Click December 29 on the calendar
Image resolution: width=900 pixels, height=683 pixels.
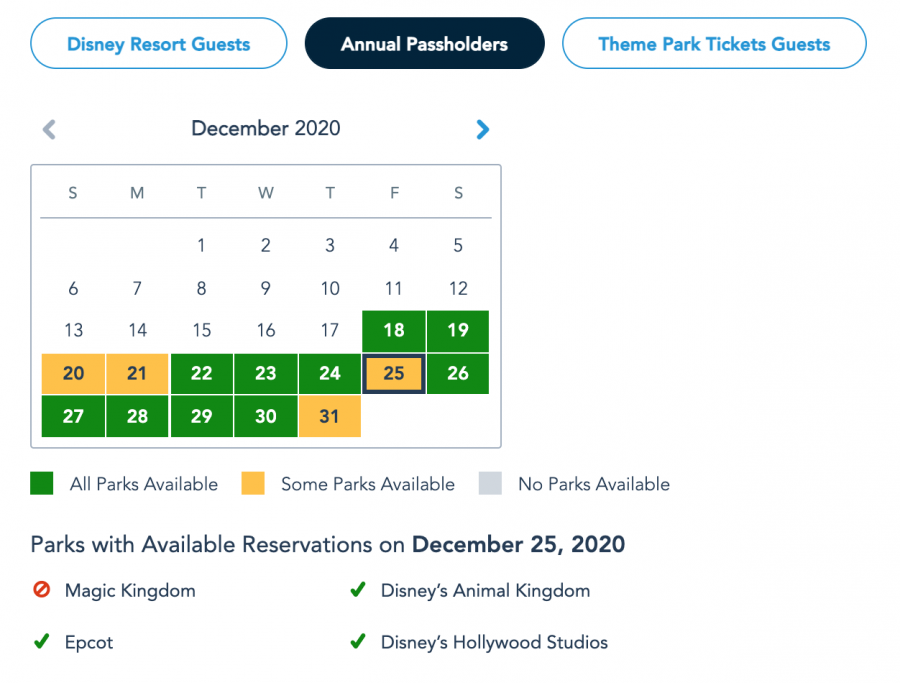point(201,416)
